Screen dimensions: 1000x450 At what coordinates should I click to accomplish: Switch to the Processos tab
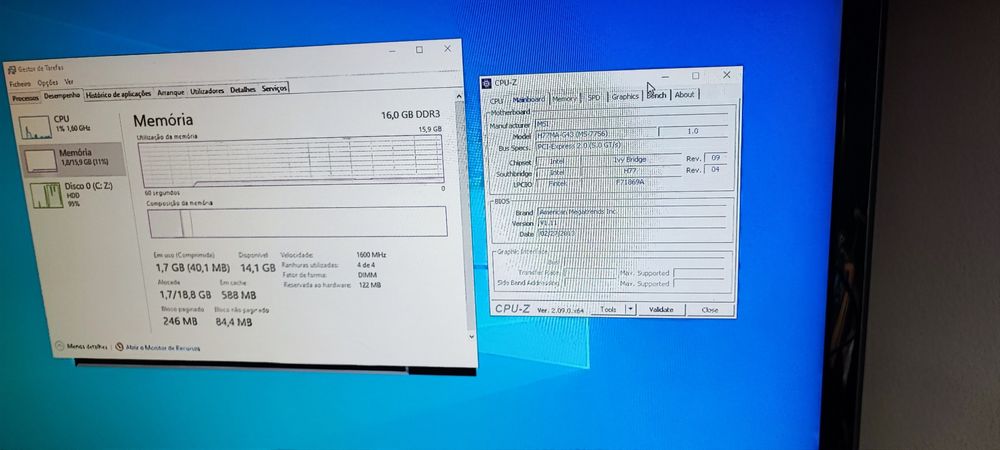26,98
